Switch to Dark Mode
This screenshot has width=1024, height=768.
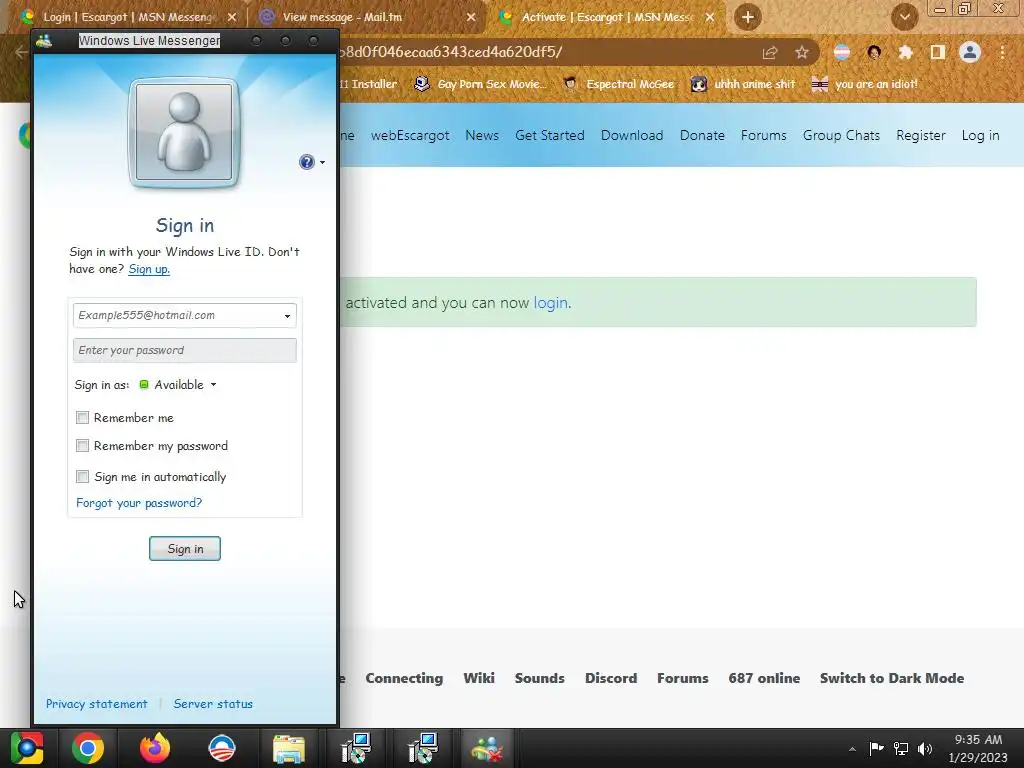pyautogui.click(x=892, y=679)
